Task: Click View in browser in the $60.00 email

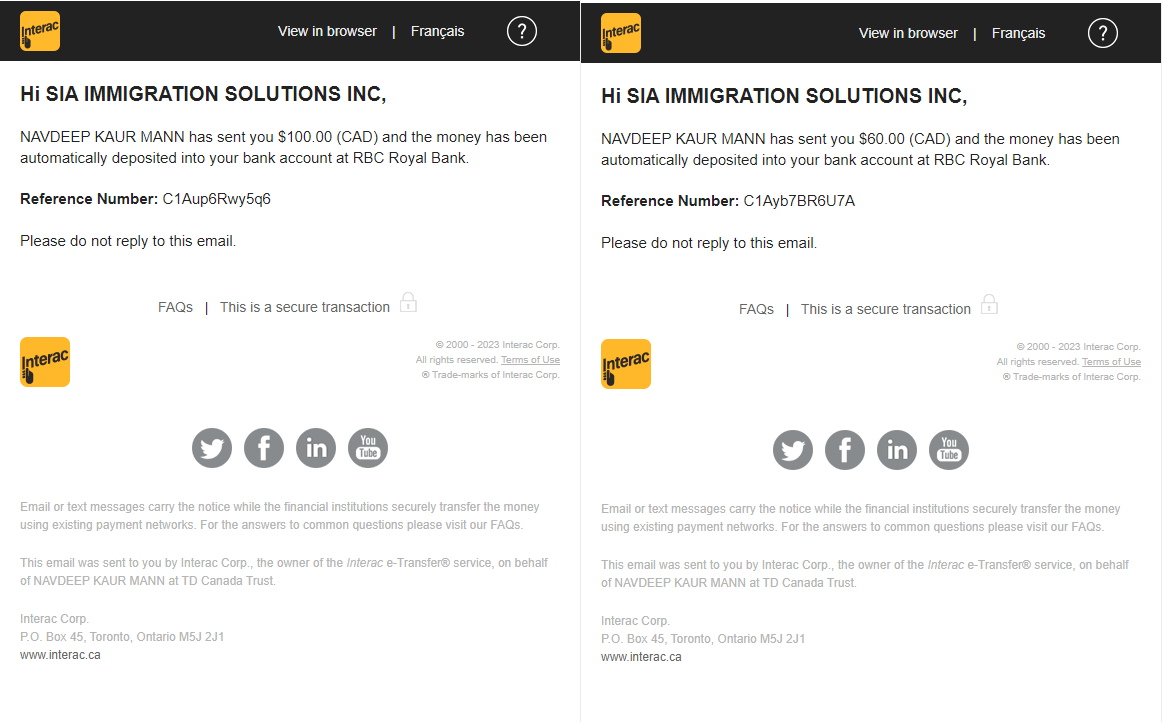Action: (x=908, y=33)
